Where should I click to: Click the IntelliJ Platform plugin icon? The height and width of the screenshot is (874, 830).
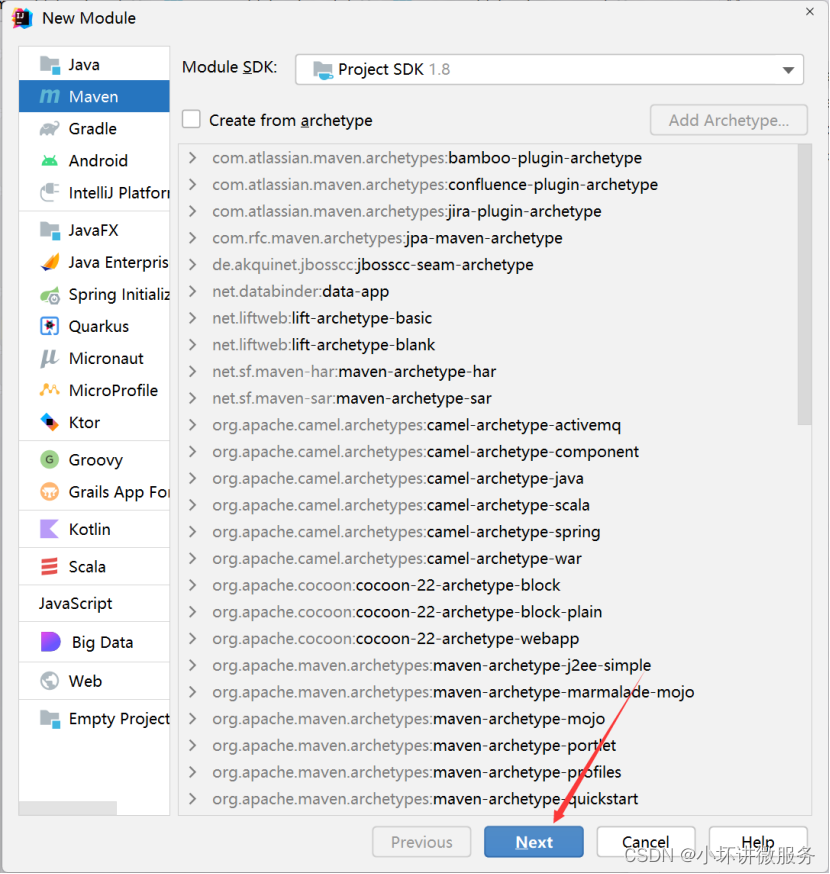50,193
